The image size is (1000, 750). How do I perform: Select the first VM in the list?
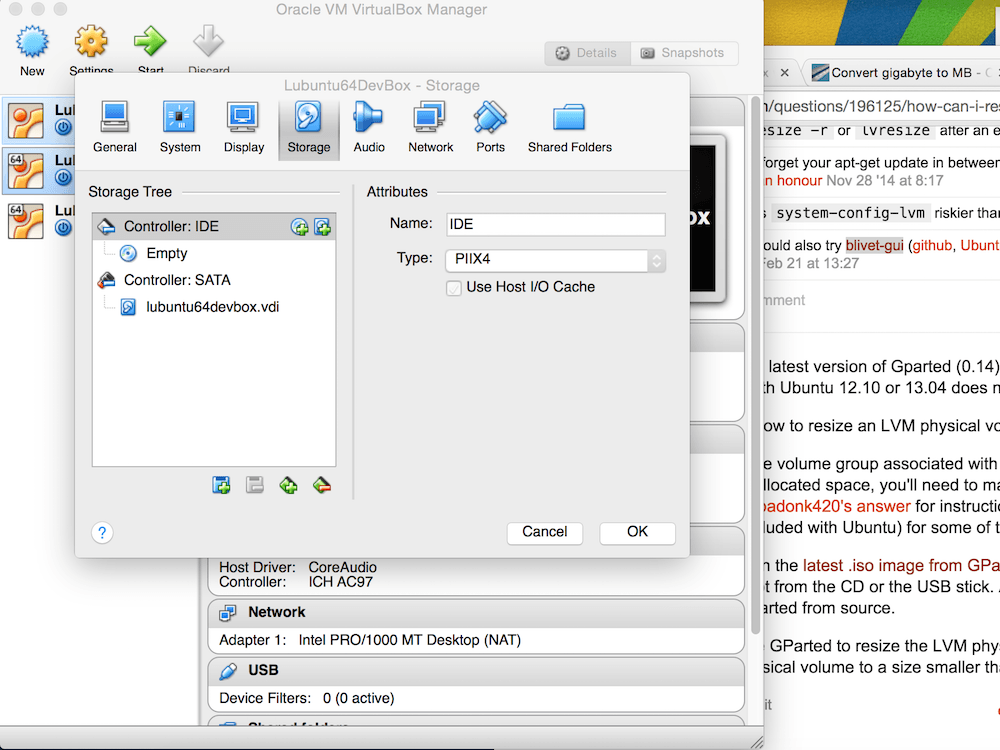point(38,120)
